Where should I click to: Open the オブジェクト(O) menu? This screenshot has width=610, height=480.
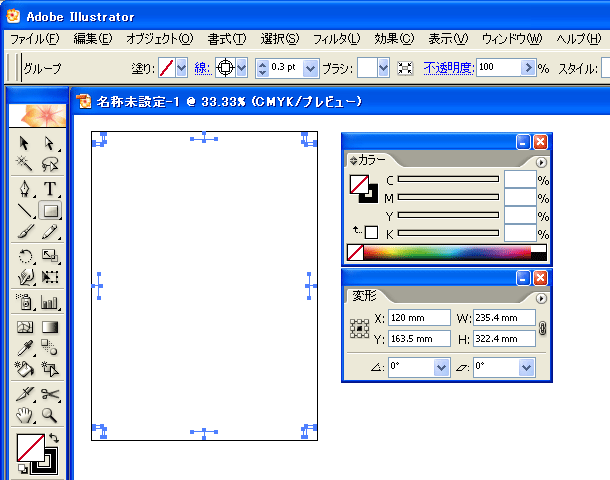[x=160, y=39]
